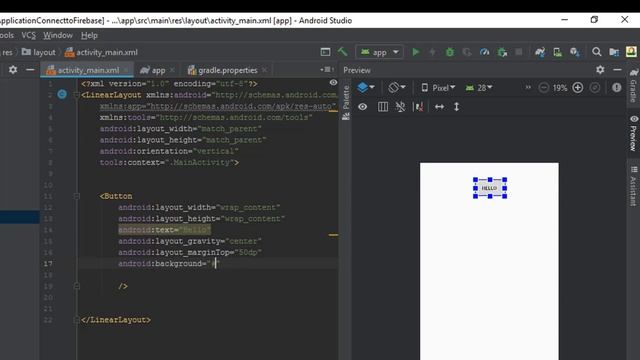
Task: Collapse the Button tag fold marker
Action: click(x=76, y=196)
